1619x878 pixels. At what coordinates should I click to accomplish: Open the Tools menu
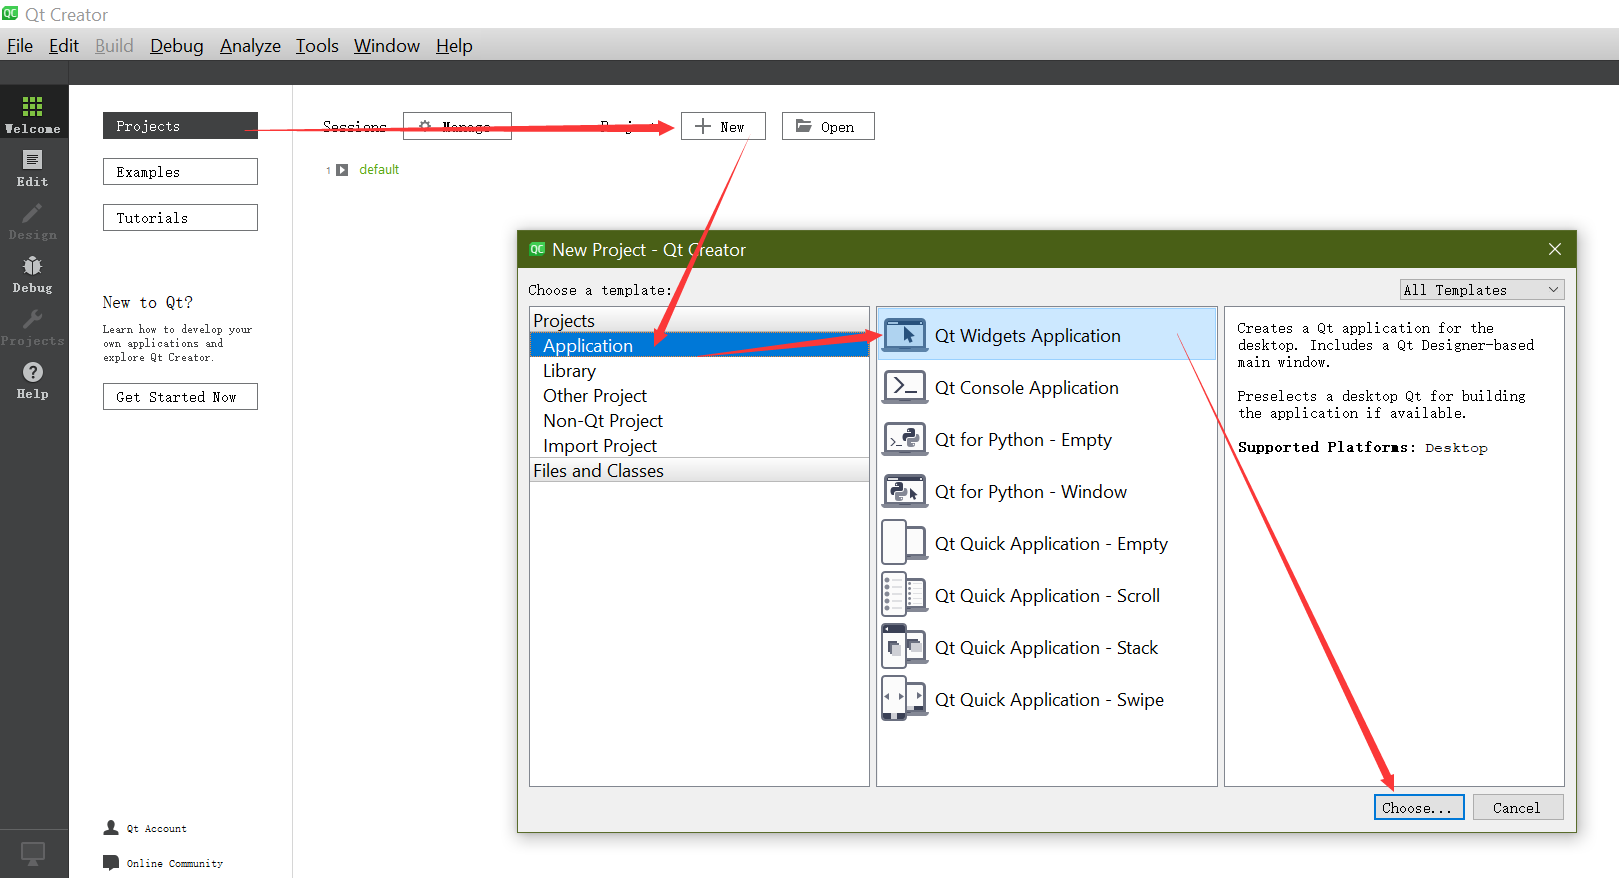pyautogui.click(x=317, y=46)
